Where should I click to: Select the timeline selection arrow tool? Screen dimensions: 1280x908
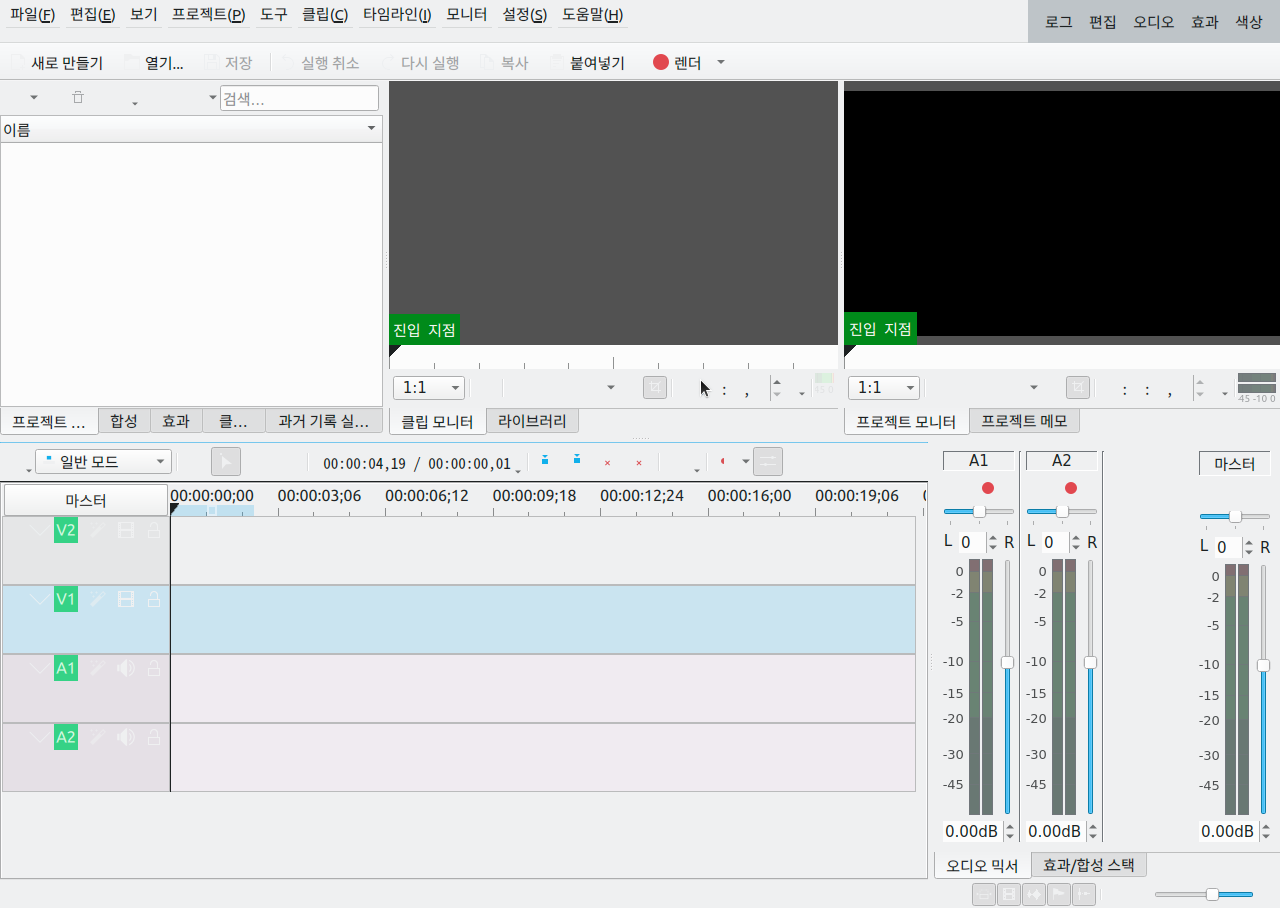(226, 462)
